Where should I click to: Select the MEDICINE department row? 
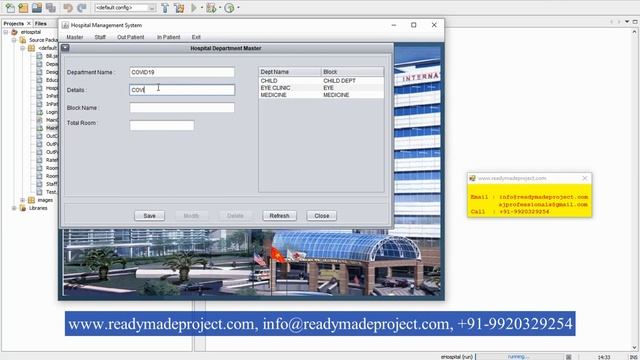pyautogui.click(x=321, y=95)
